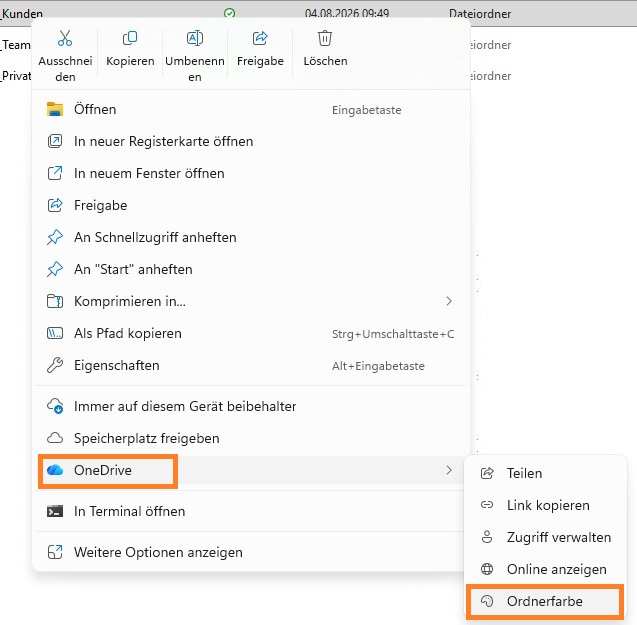Click Teilen in OneDrive submenu

point(546,473)
